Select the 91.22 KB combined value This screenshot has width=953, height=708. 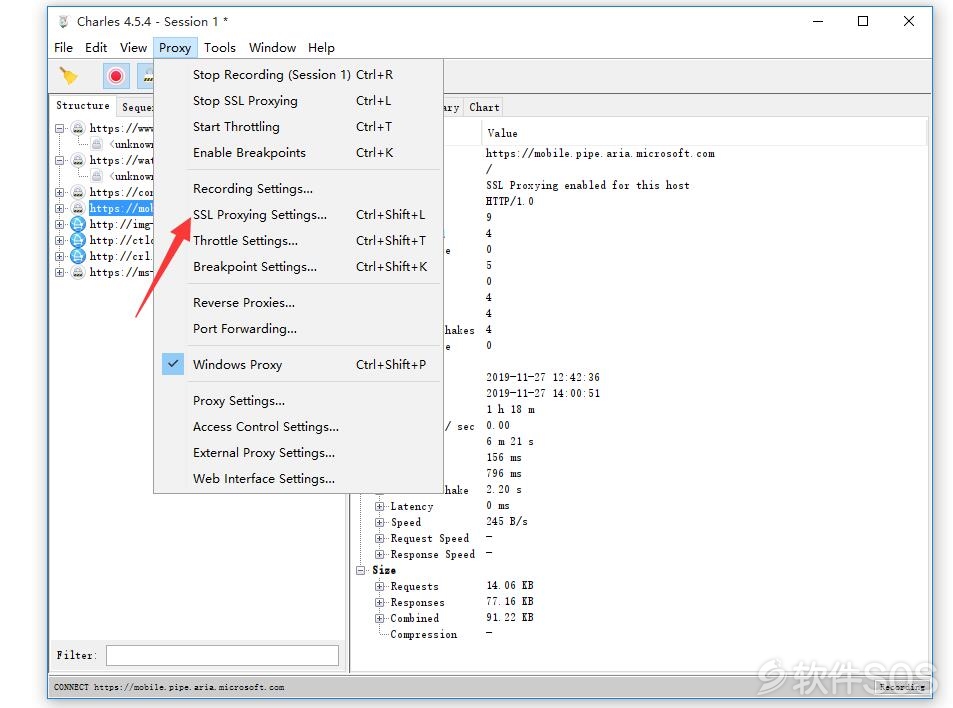pos(510,617)
